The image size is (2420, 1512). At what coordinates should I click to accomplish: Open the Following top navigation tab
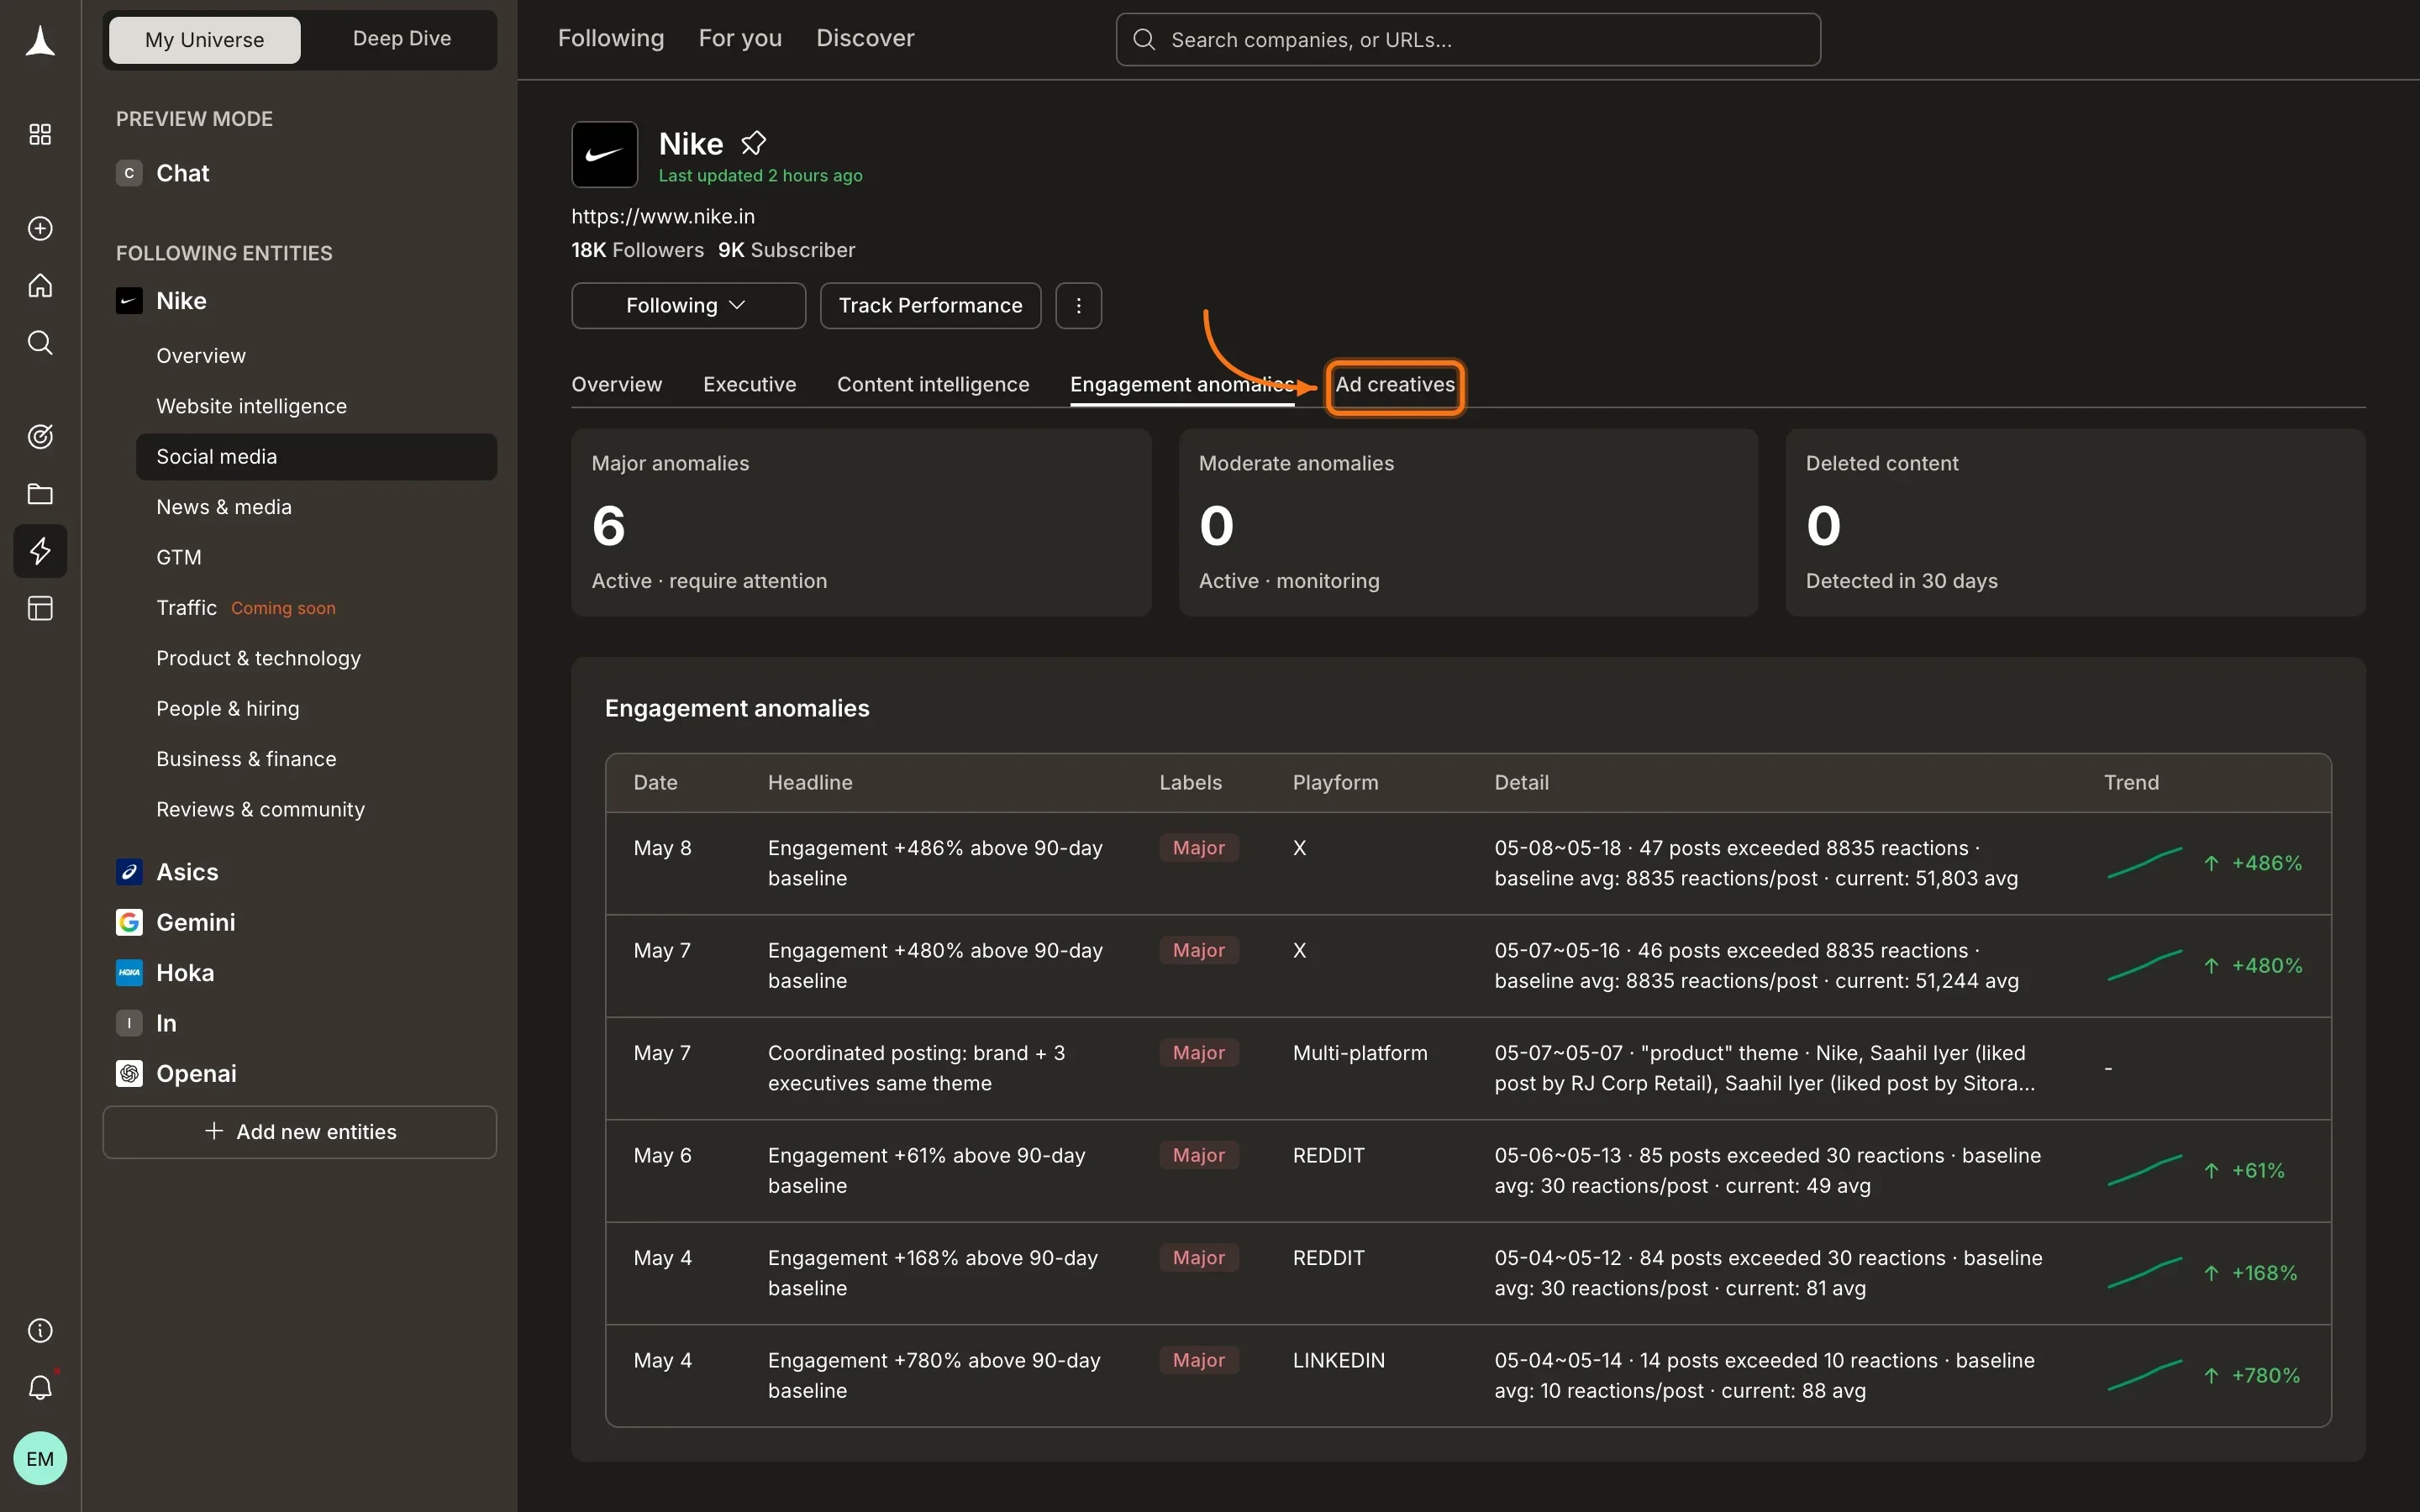[611, 38]
